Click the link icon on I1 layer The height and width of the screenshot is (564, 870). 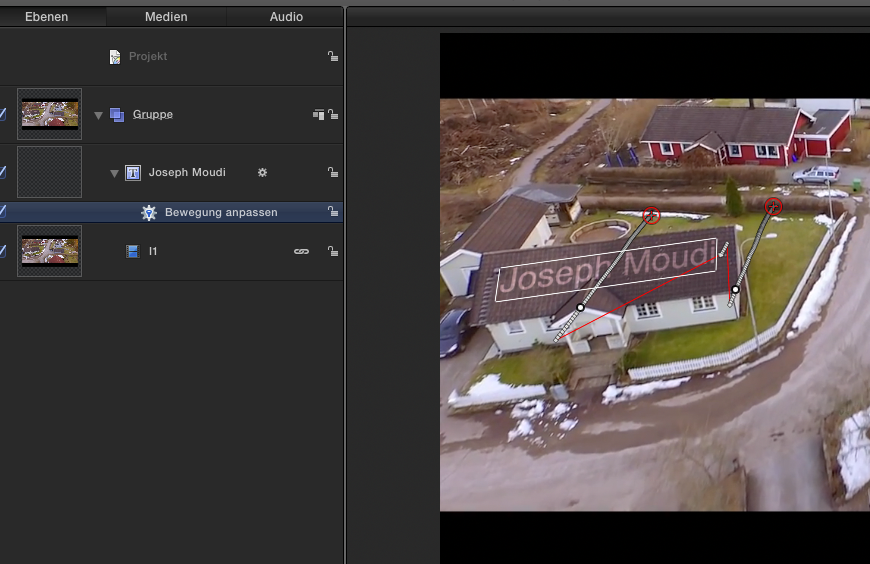[301, 251]
